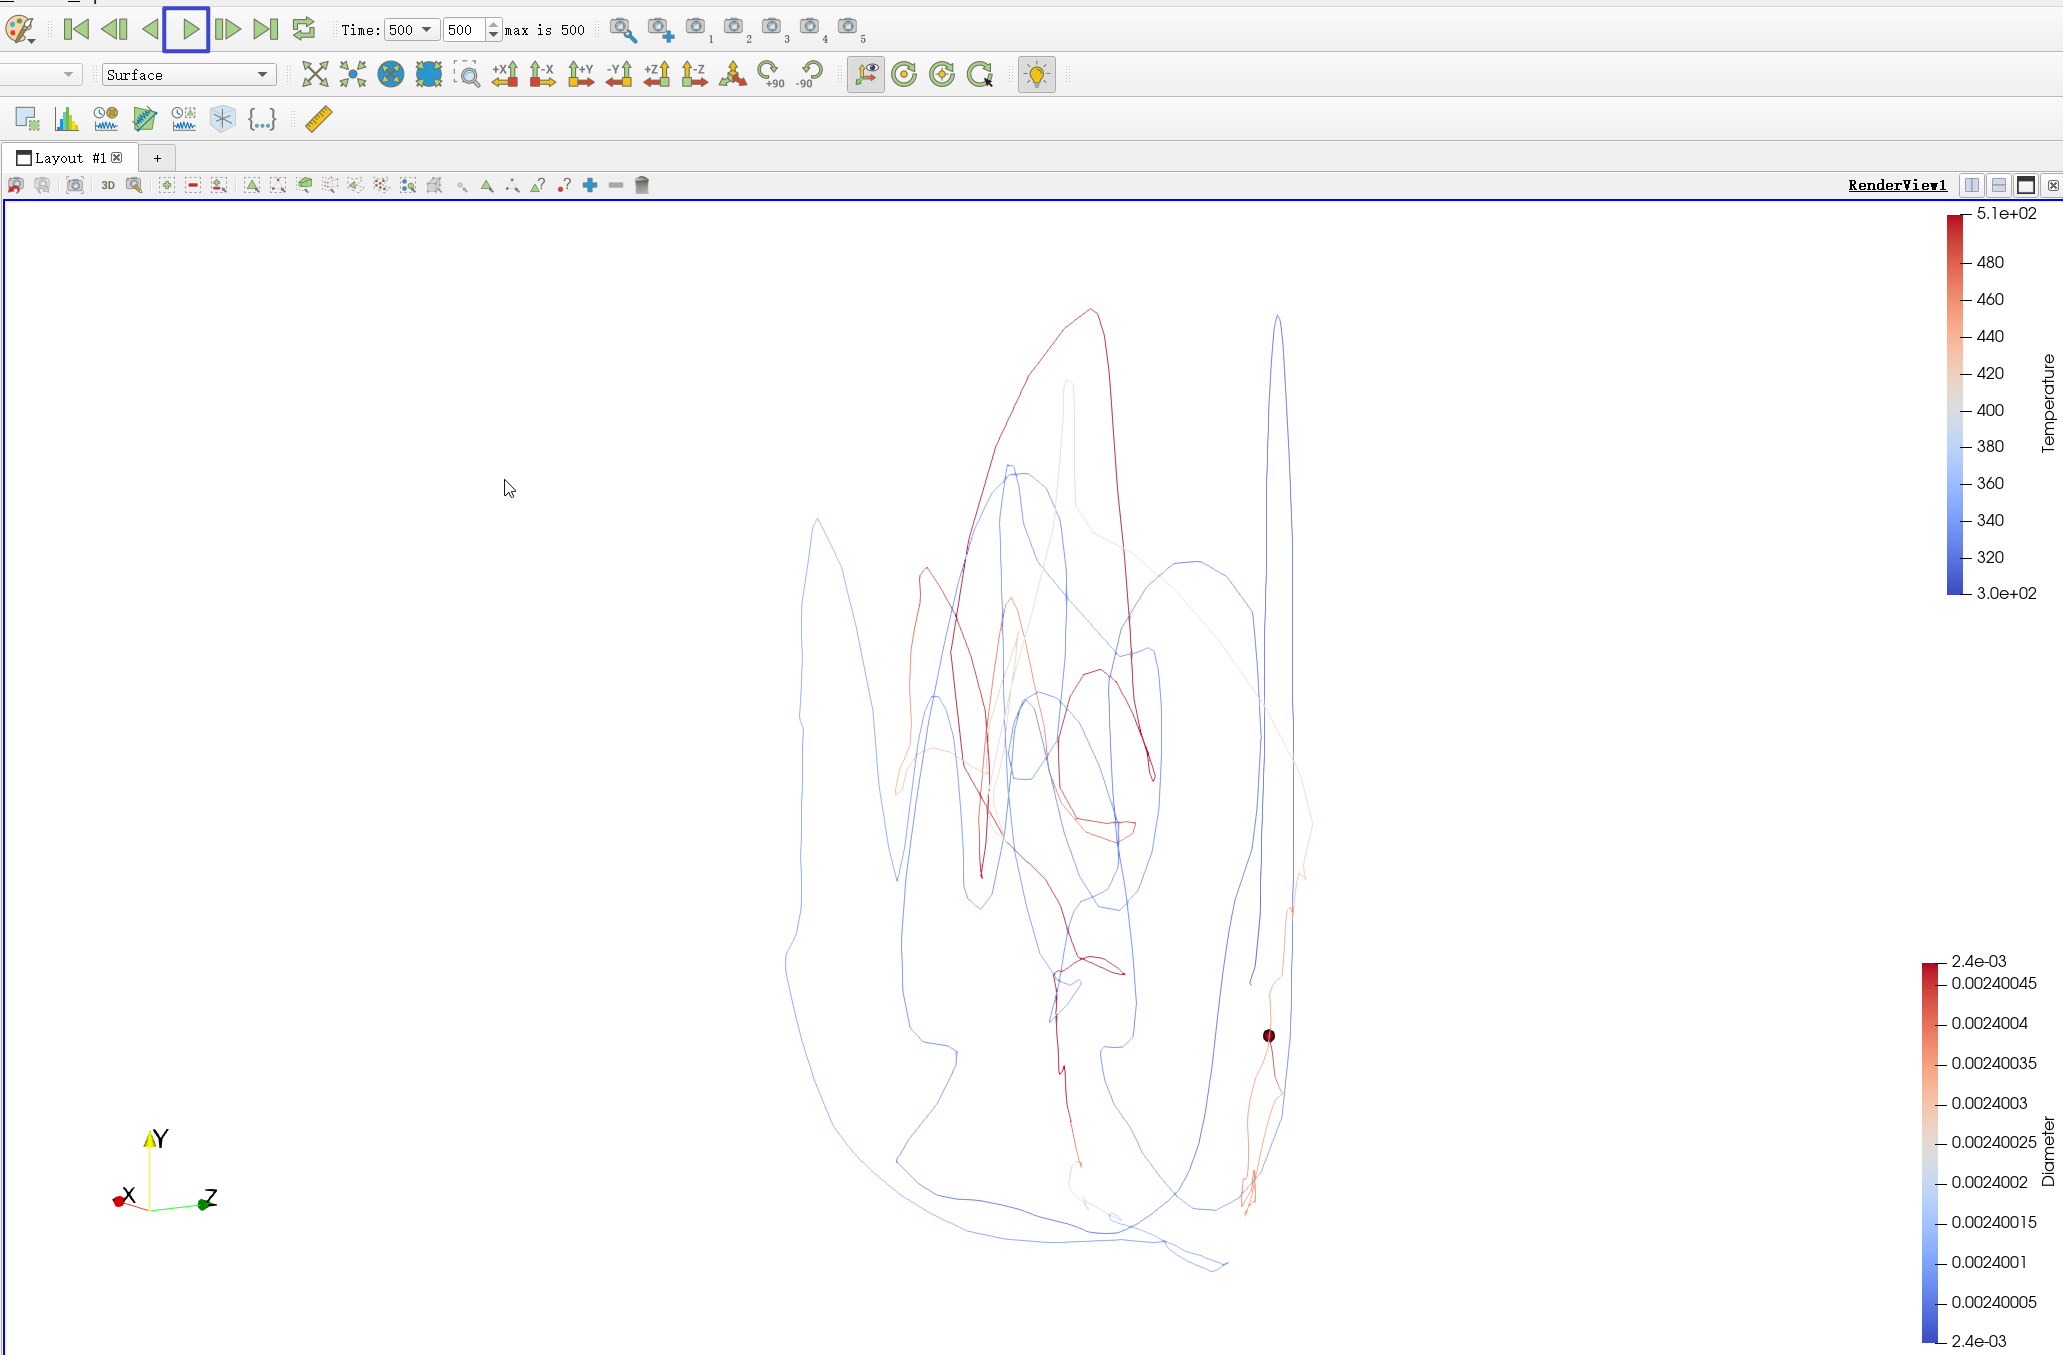Click the time step number field
The image size is (2063, 1355).
(463, 30)
